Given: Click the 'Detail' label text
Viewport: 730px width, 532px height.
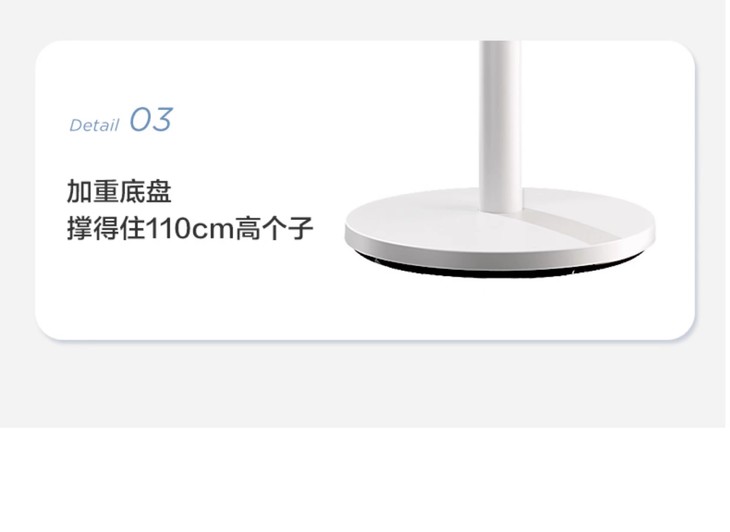Looking at the screenshot, I should [x=94, y=125].
